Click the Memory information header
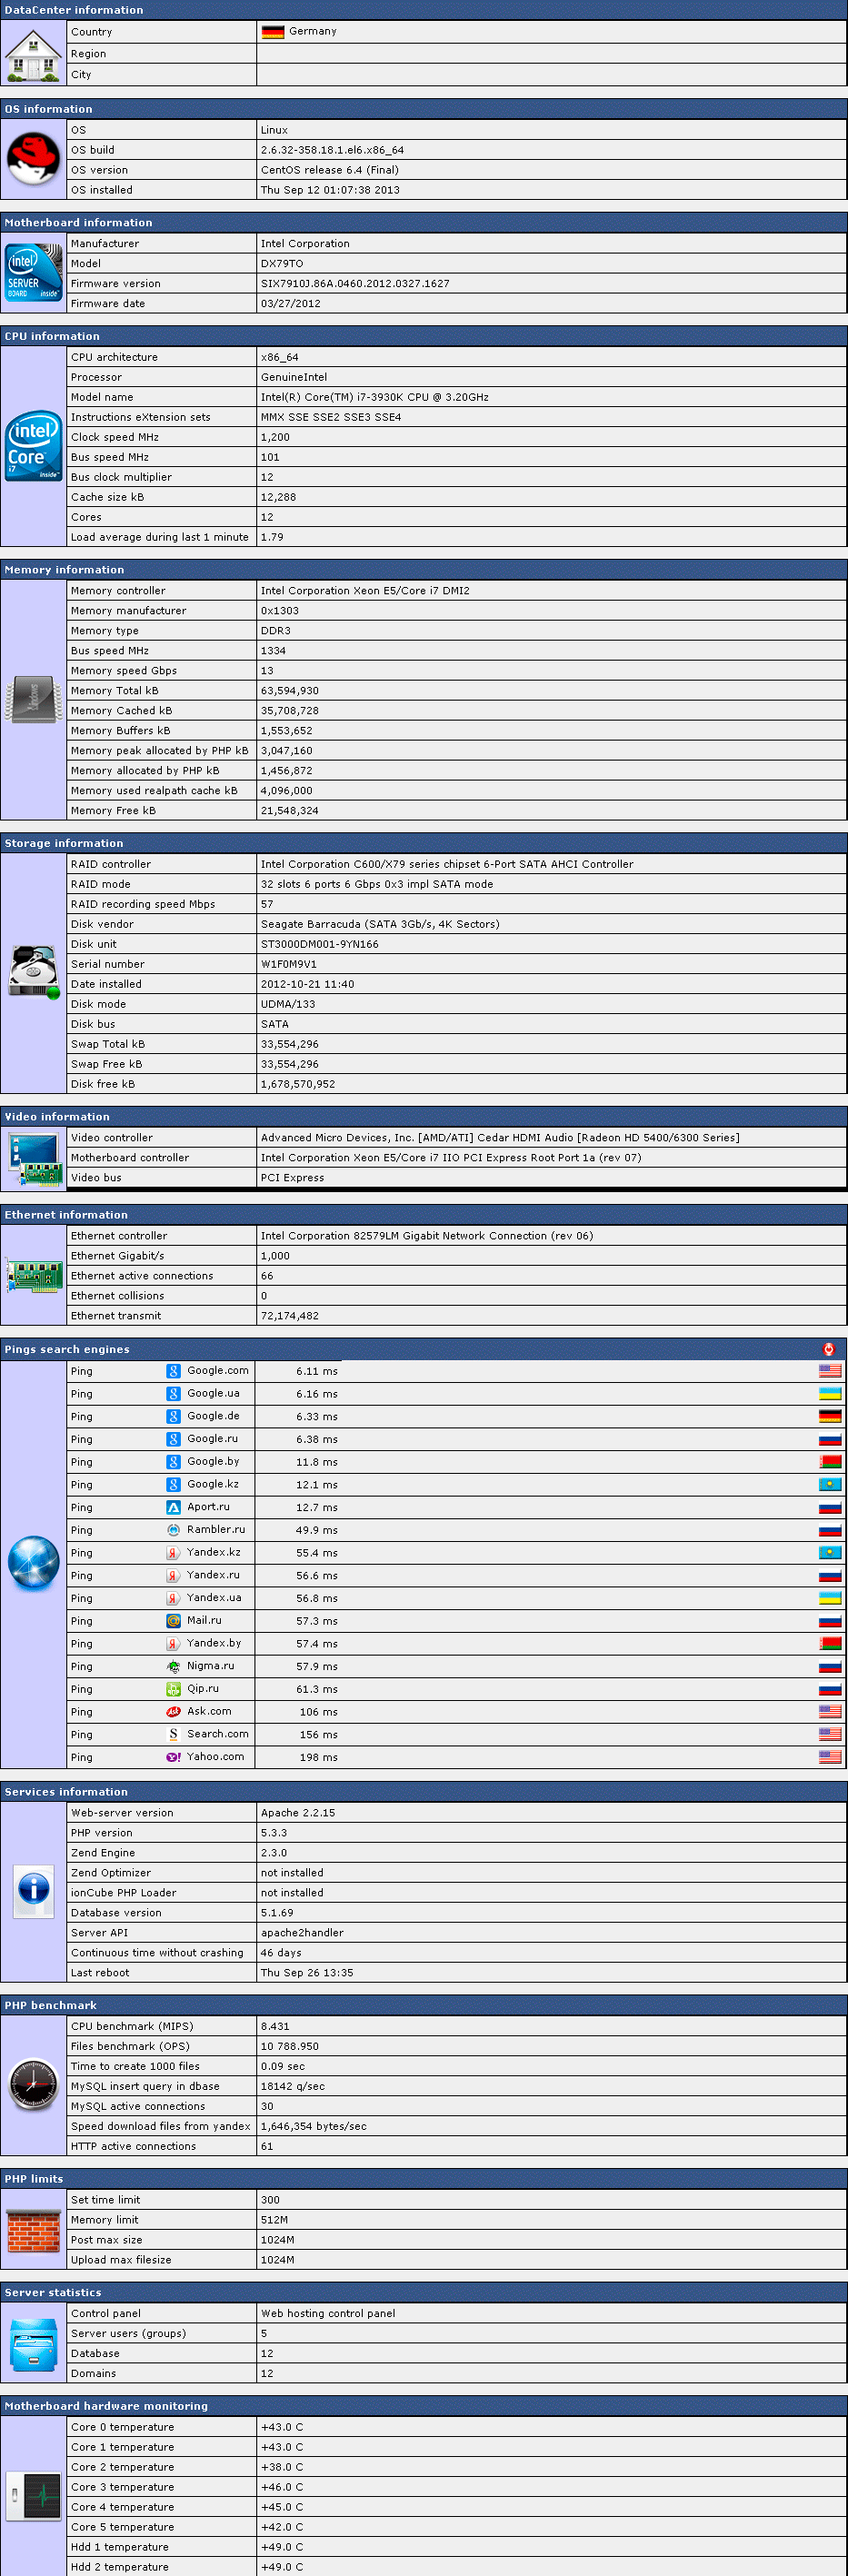The height and width of the screenshot is (2576, 848). 424,570
